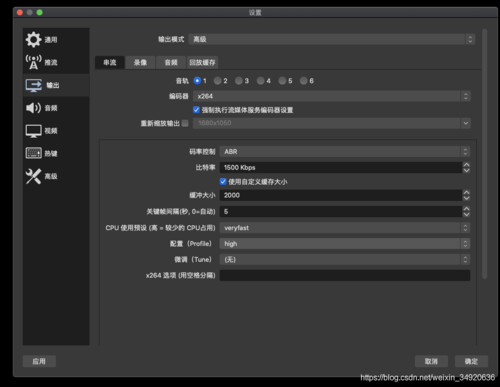Open the x264 encoder dropdown

click(332, 96)
